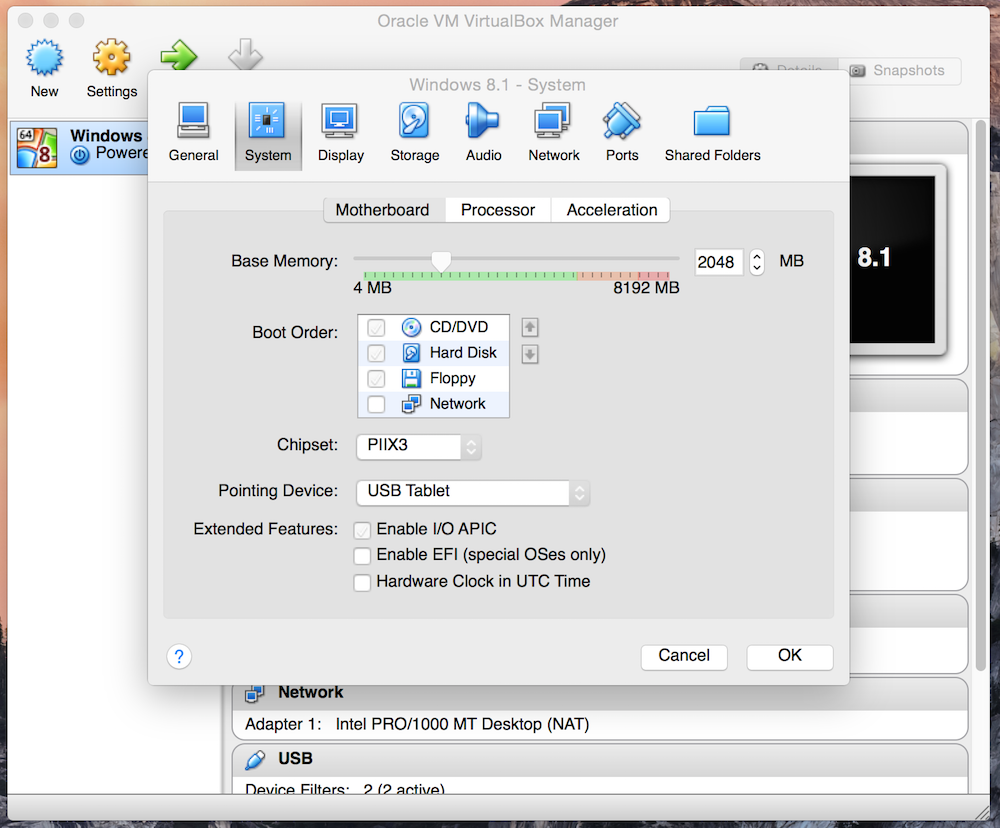This screenshot has width=1000, height=828.
Task: Click the Base Memory stepper arrows
Action: click(x=756, y=262)
